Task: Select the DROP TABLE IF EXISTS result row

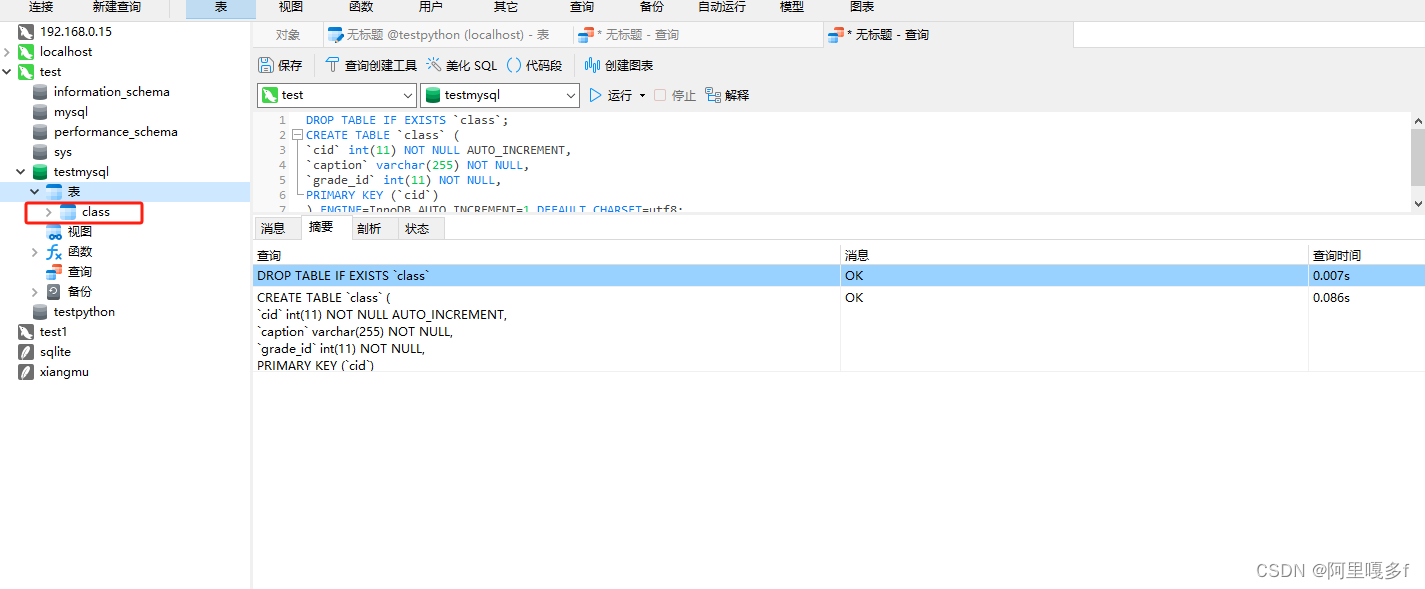Action: coord(838,276)
